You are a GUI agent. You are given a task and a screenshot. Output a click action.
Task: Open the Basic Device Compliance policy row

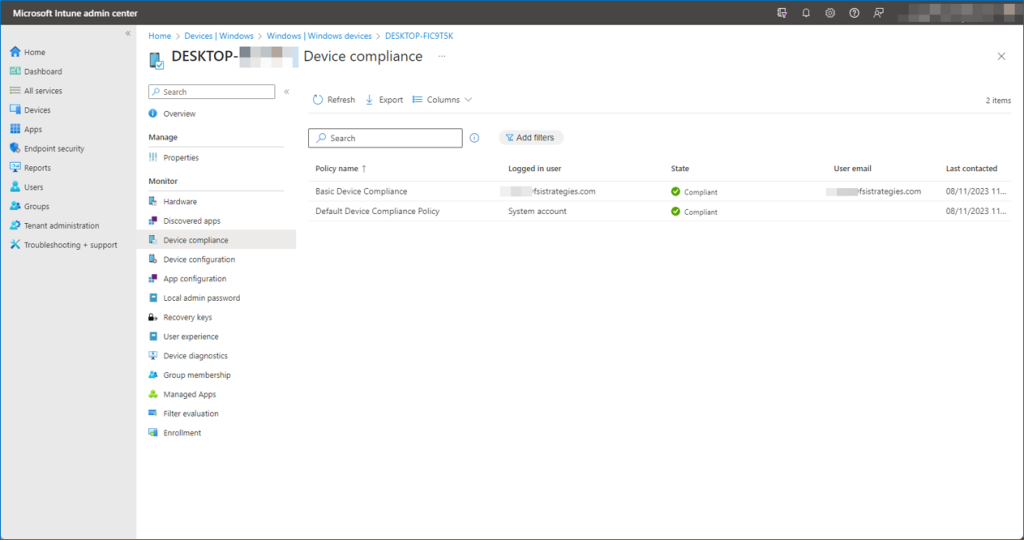point(660,191)
